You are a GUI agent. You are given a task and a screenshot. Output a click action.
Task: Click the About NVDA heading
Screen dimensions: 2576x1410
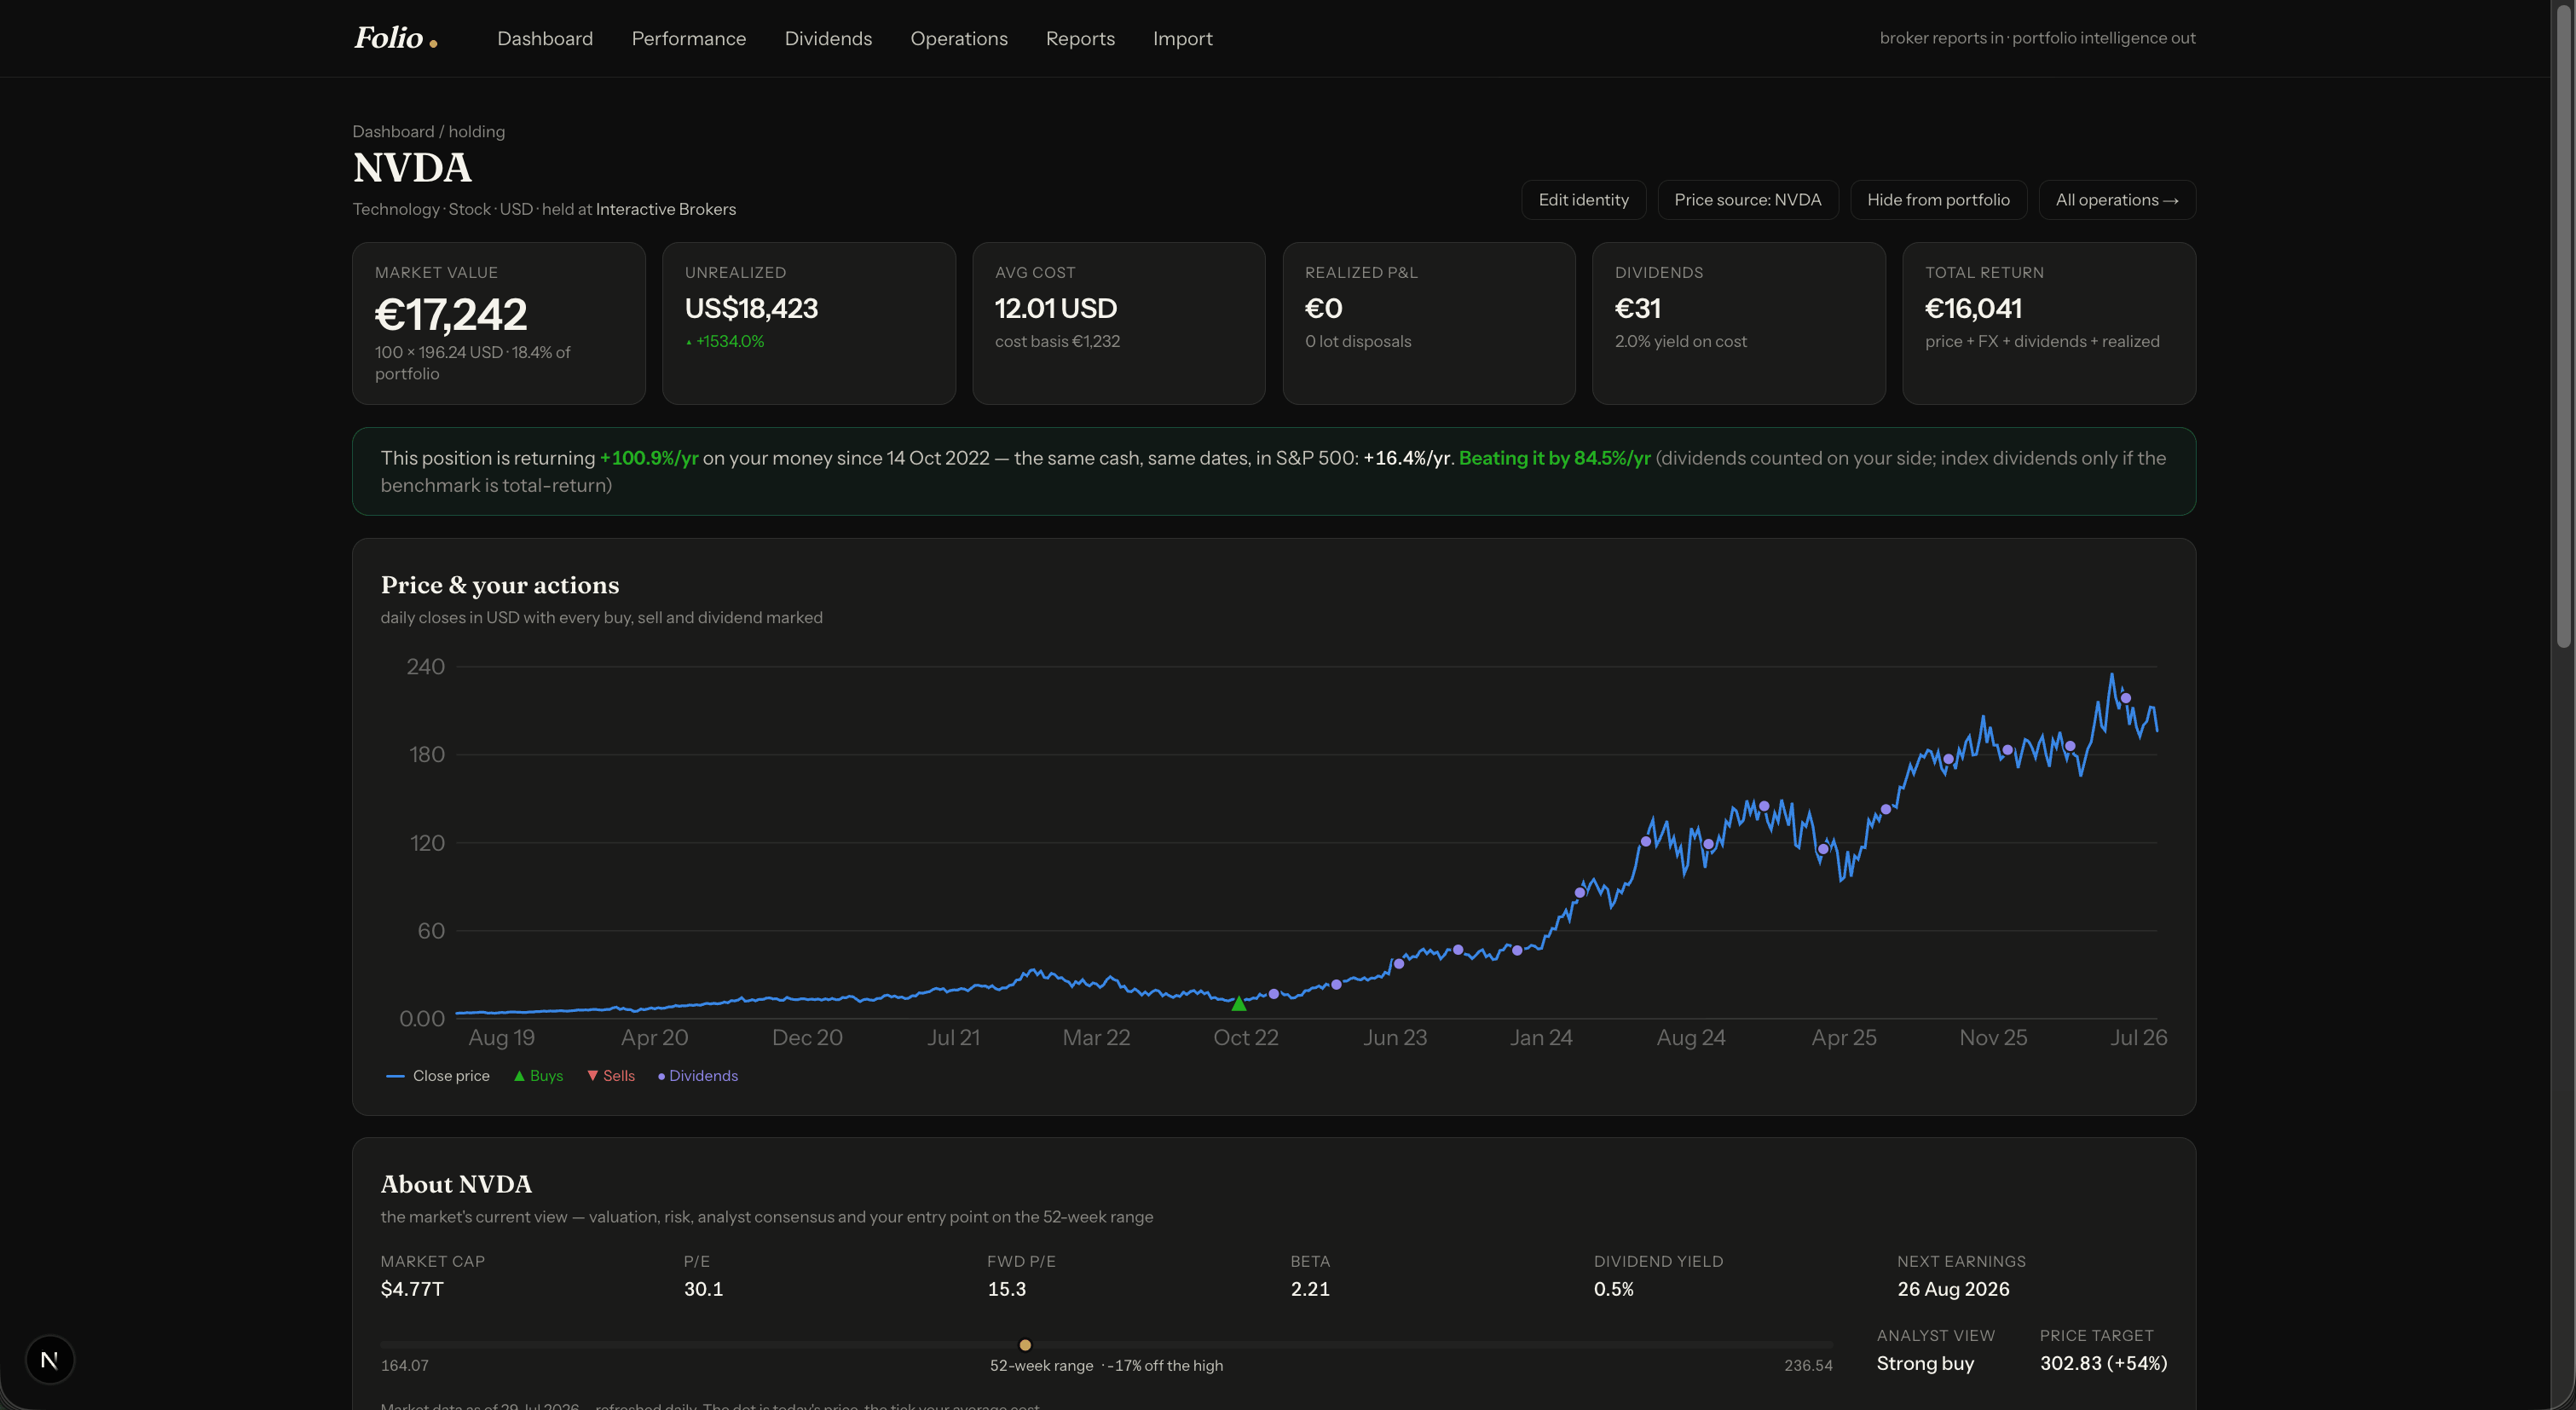[456, 1184]
